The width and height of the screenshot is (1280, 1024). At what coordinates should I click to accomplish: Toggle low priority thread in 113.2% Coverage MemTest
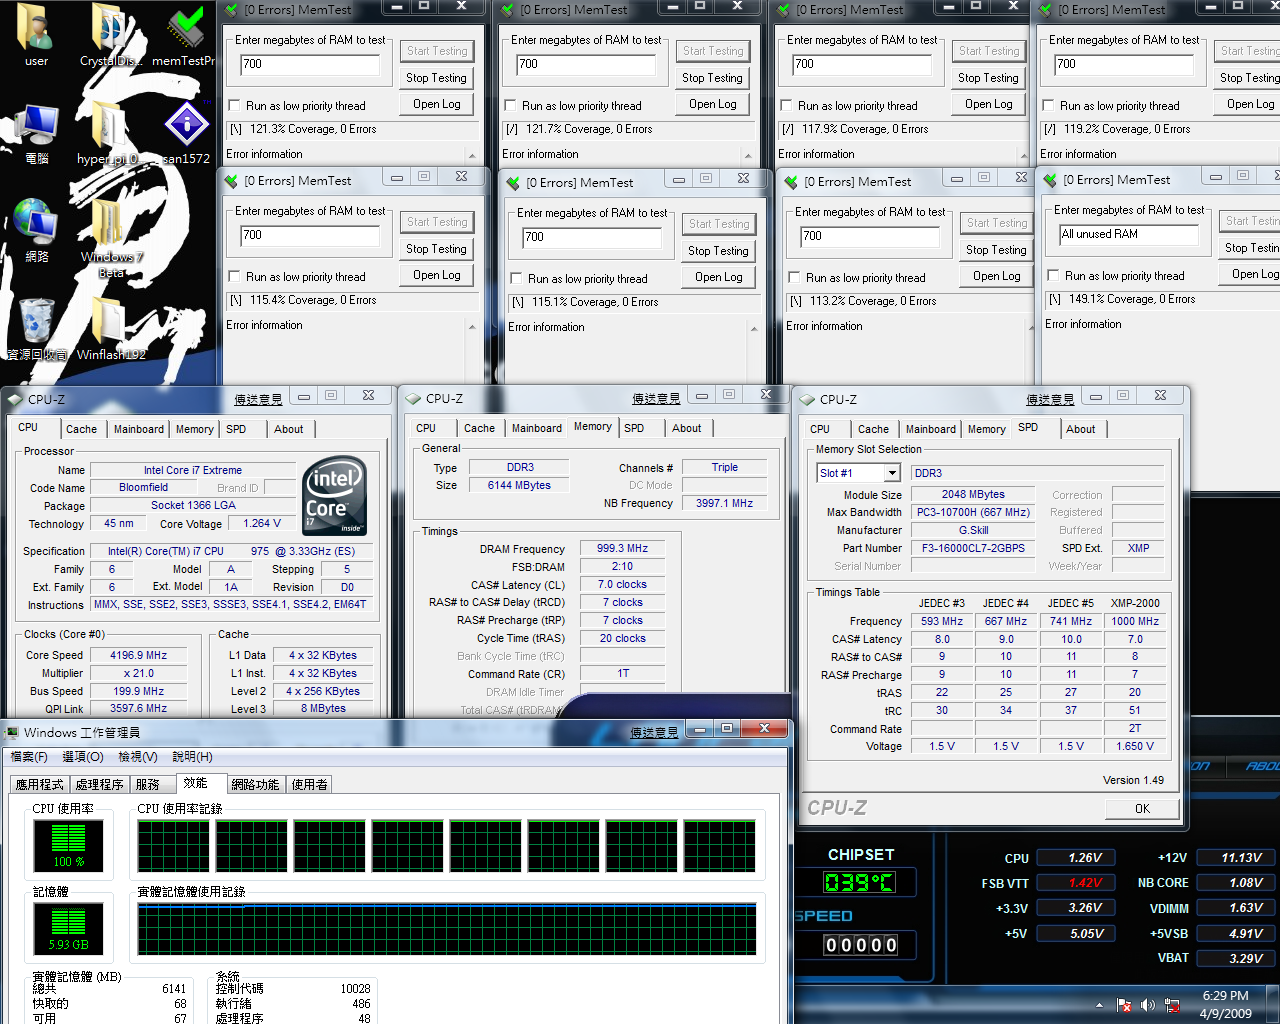click(x=794, y=277)
